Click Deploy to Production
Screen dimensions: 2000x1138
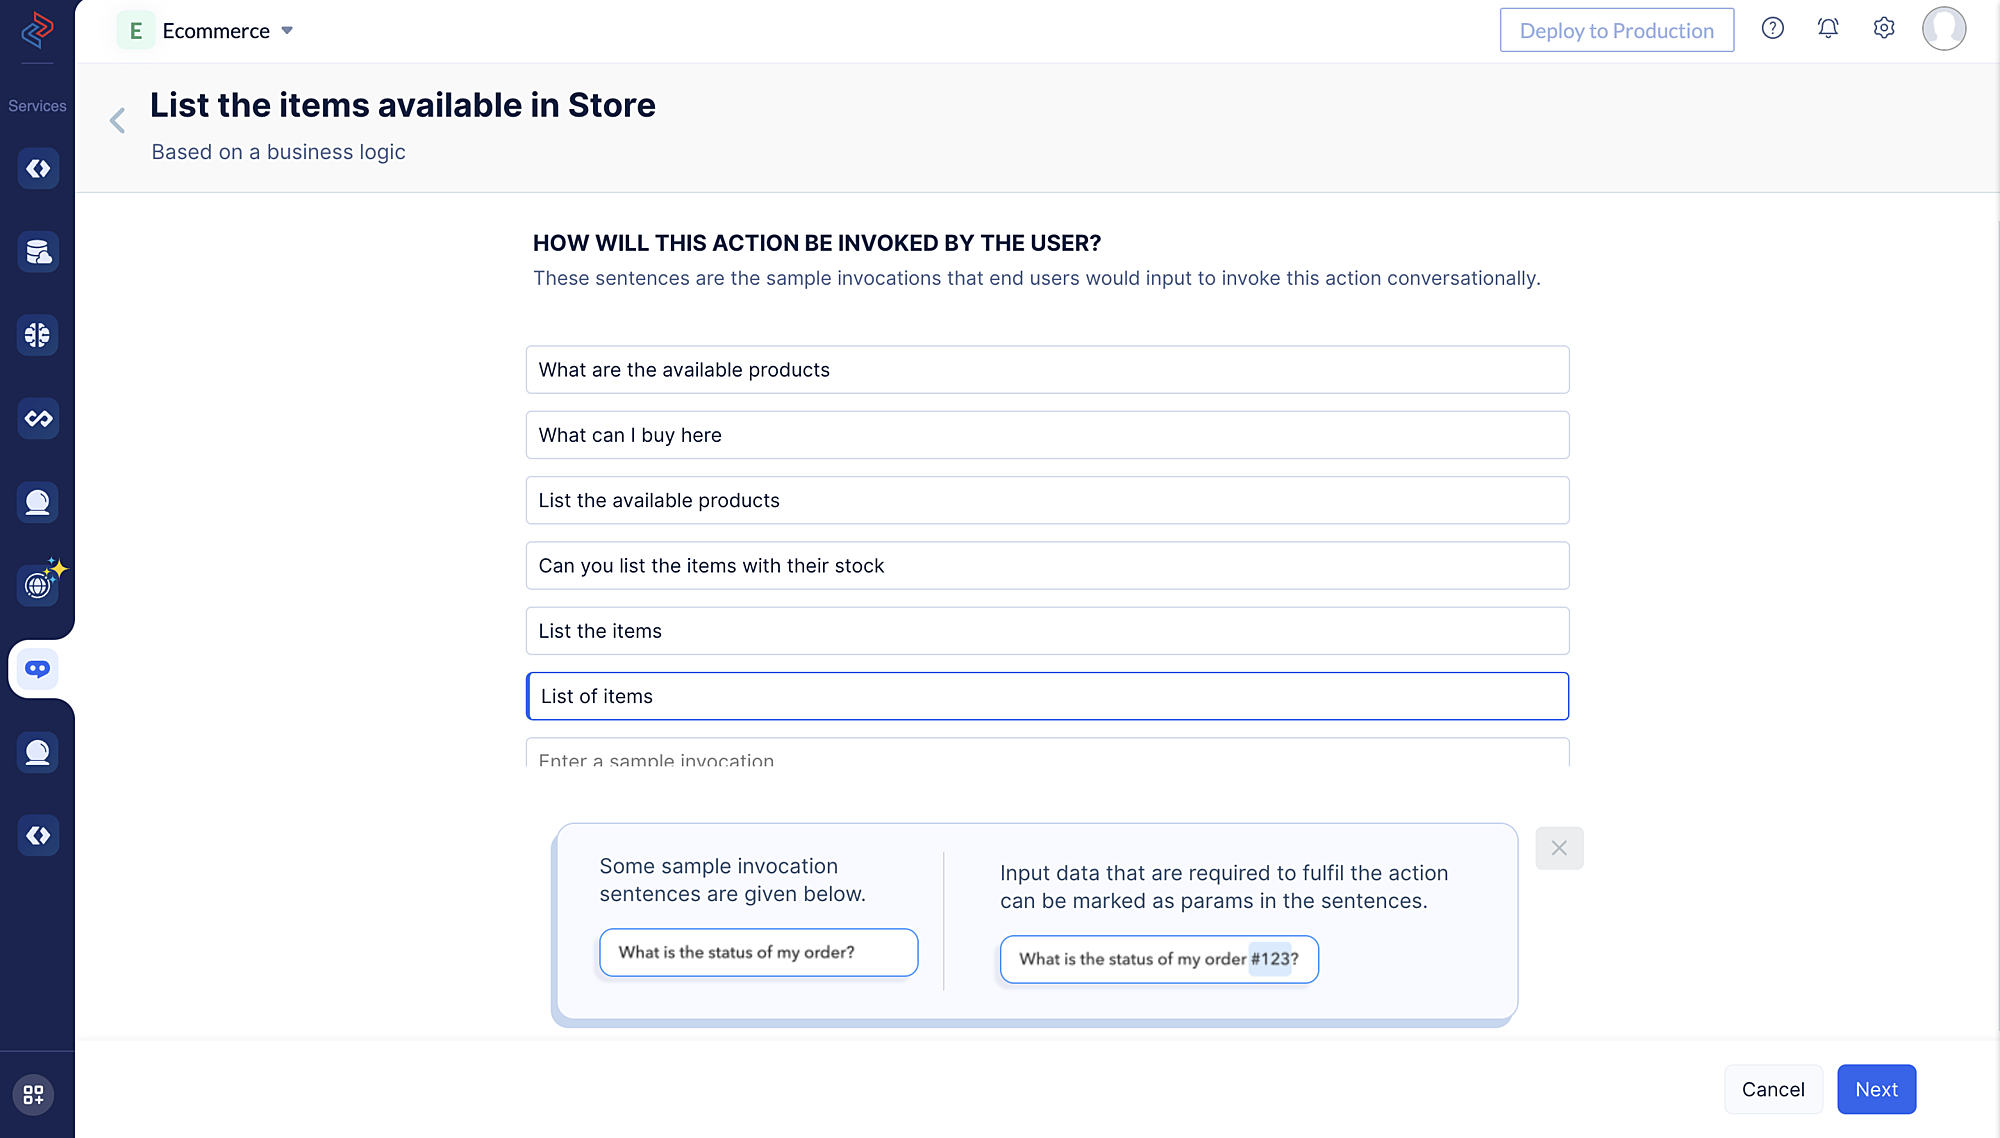[x=1616, y=31]
